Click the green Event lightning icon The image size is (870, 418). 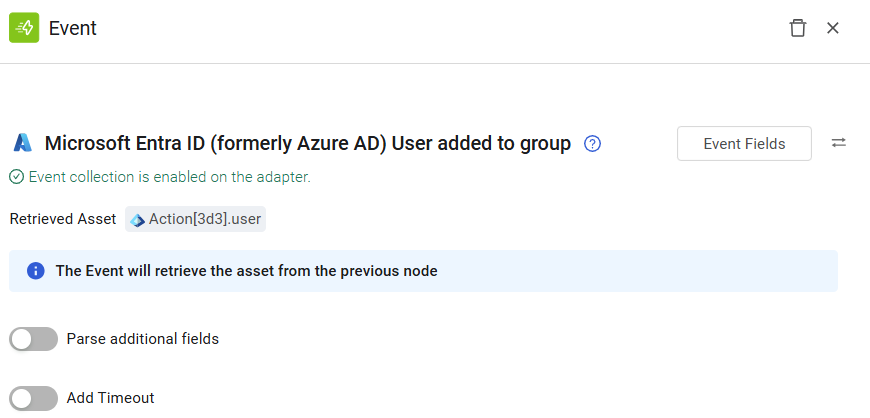(x=24, y=28)
